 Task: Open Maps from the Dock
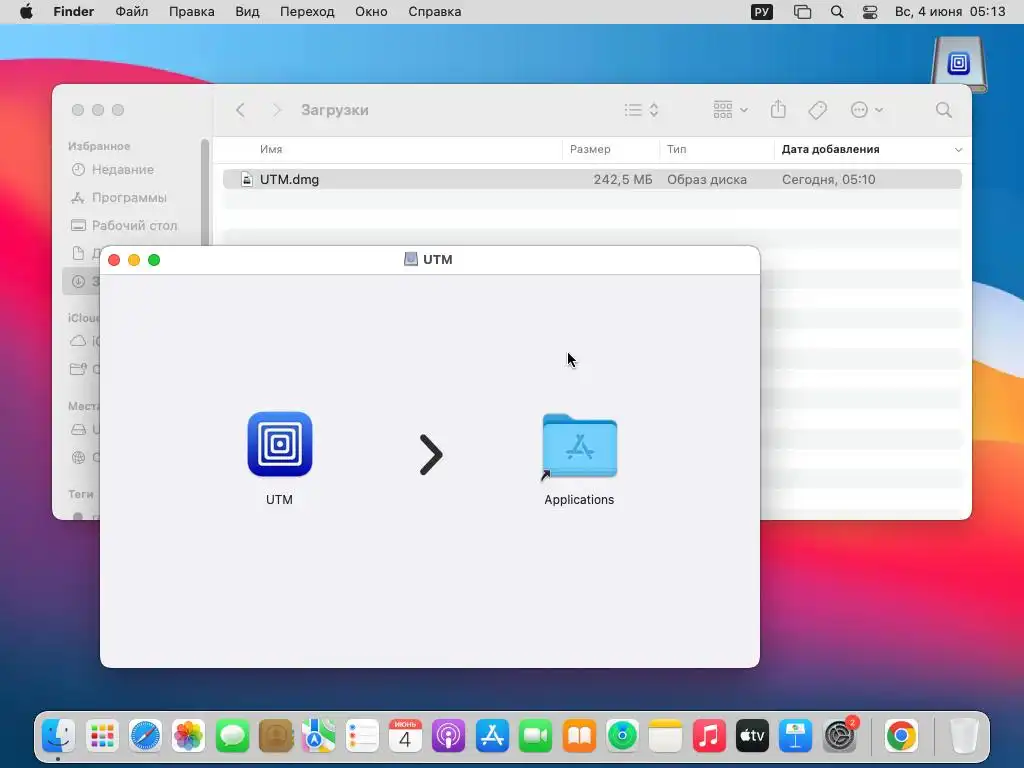[319, 736]
